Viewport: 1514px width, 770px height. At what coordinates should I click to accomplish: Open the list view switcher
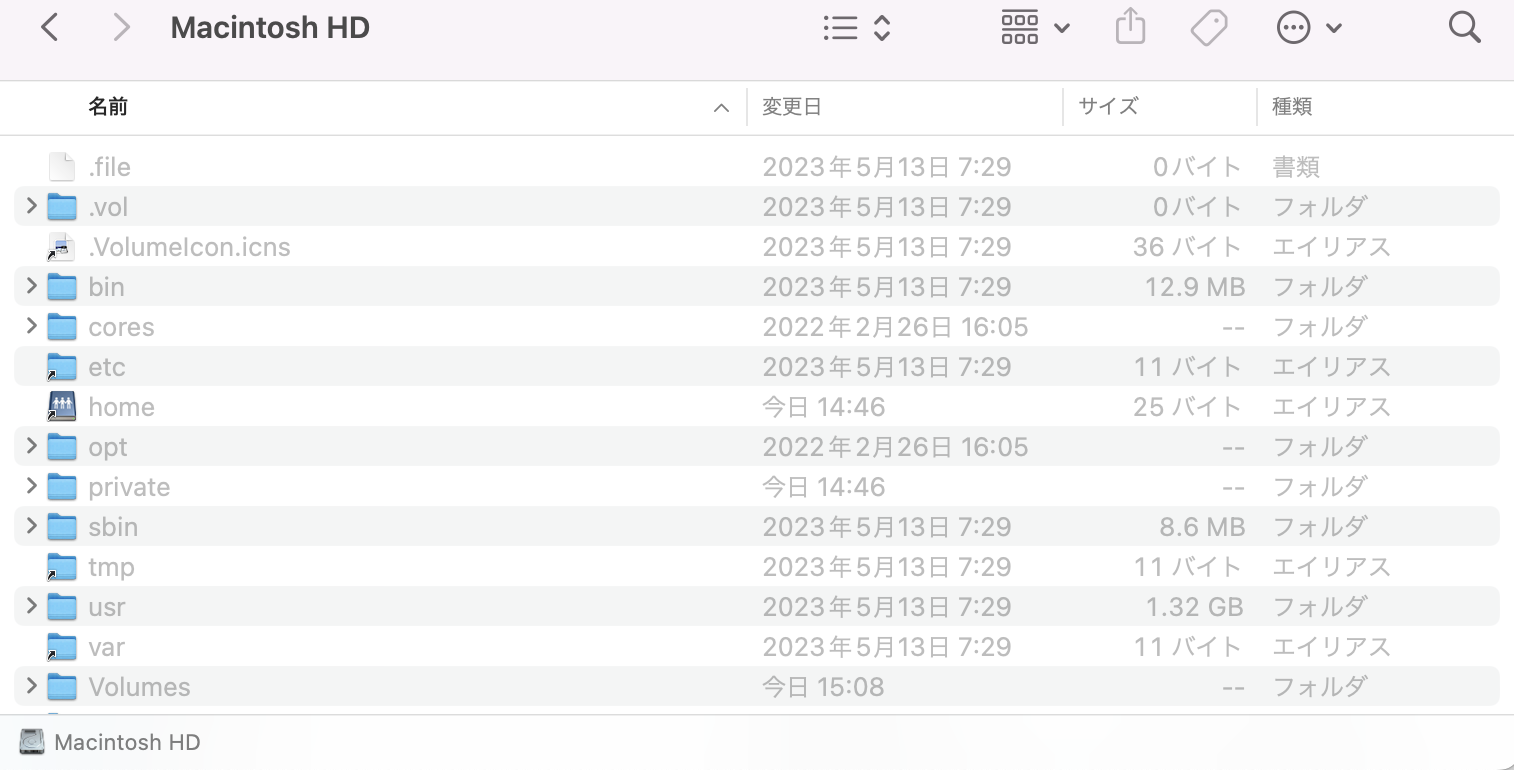(x=856, y=28)
